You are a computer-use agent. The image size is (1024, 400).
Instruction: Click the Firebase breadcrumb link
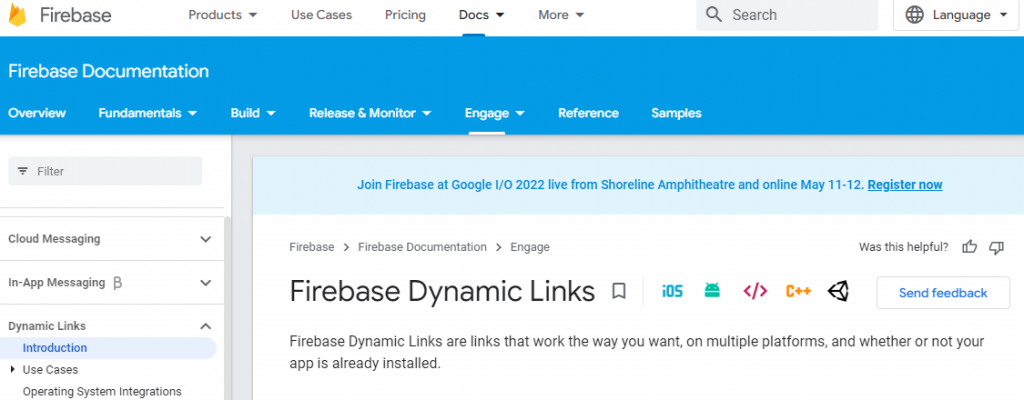(x=312, y=247)
